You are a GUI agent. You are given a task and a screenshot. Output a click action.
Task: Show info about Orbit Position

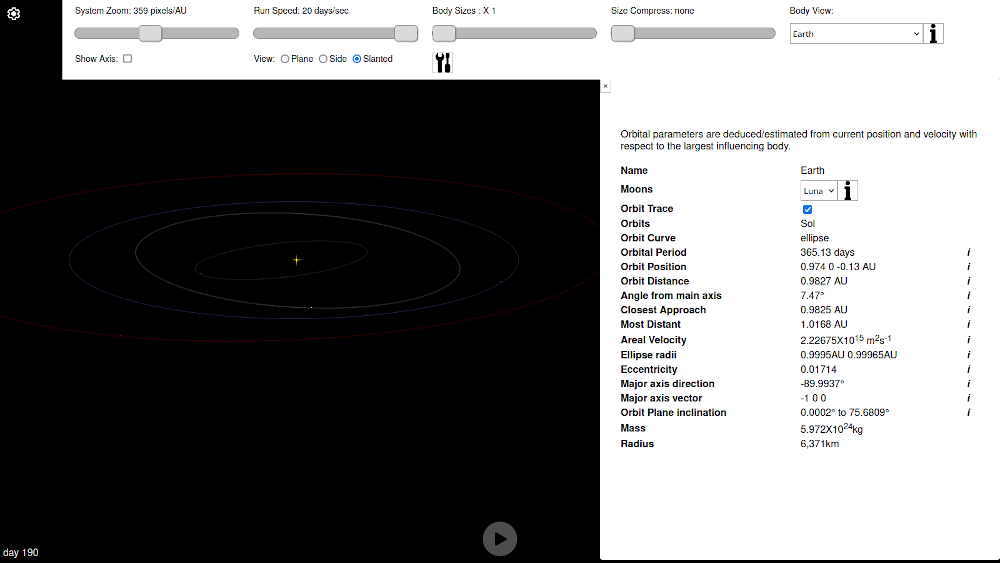point(968,267)
